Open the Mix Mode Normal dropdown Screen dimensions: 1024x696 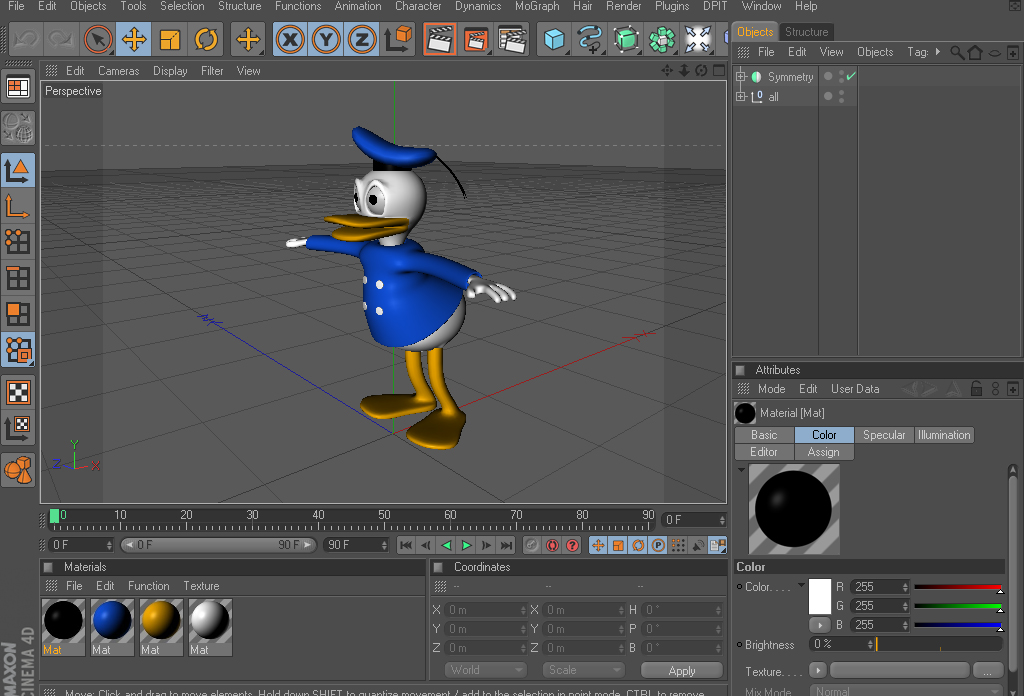click(x=906, y=691)
